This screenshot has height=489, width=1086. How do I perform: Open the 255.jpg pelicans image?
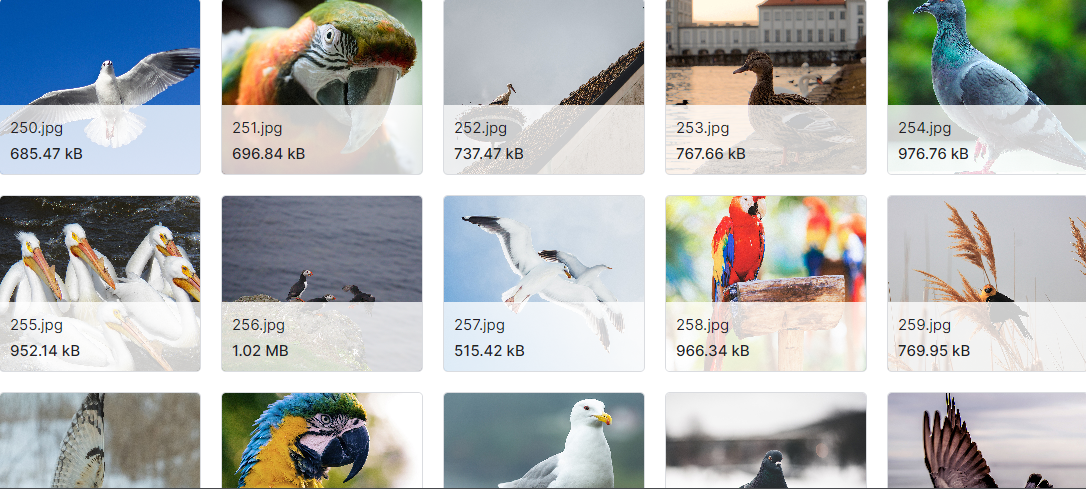point(100,283)
